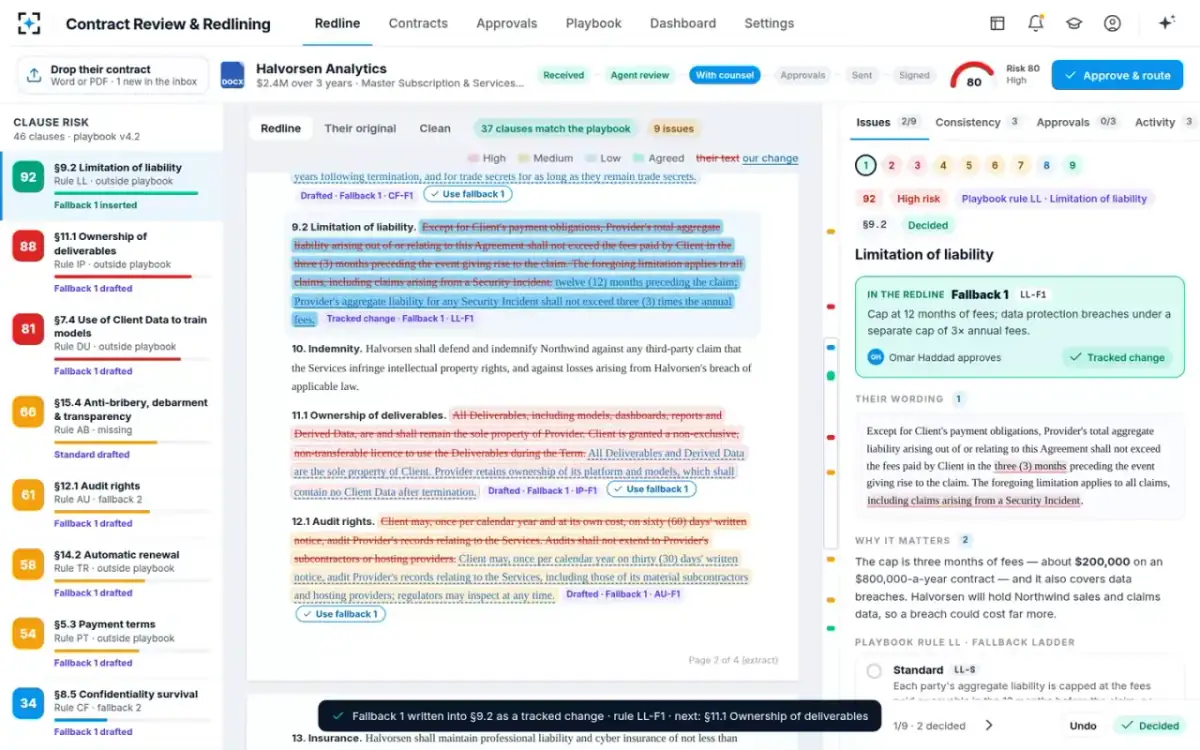Viewport: 1200px width, 750px height.
Task: Jump to issue 2 circle
Action: point(892,166)
